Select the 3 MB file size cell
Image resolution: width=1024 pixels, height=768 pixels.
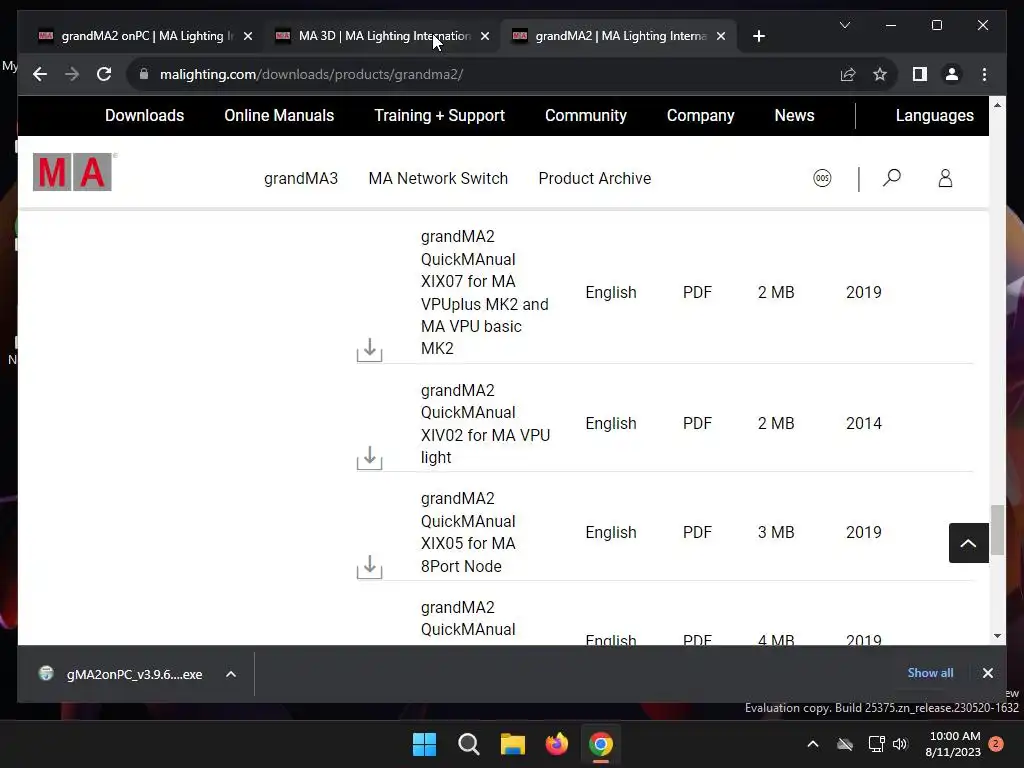[776, 532]
